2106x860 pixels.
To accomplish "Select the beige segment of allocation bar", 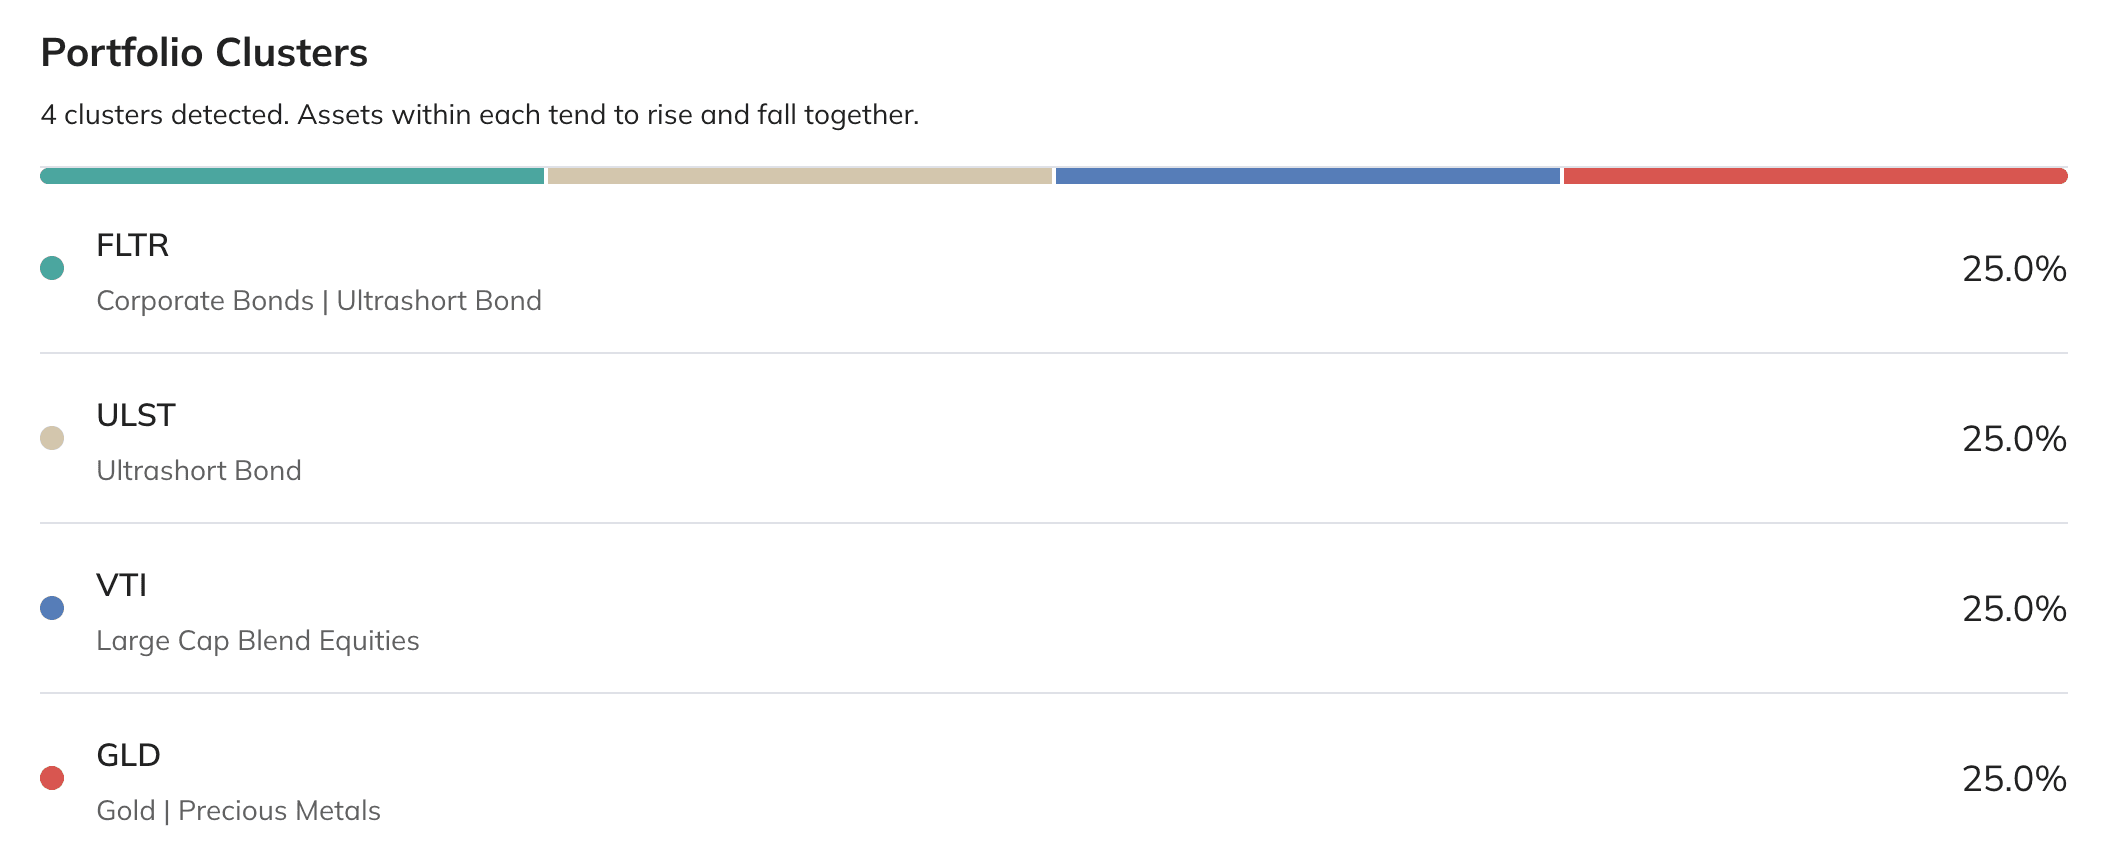I will click(800, 176).
